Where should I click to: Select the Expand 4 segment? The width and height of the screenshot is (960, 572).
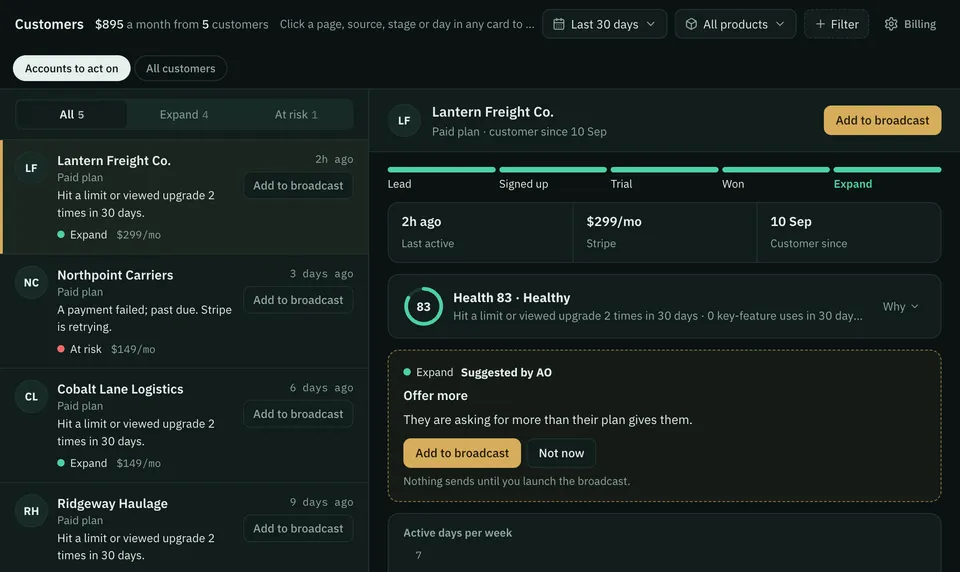[184, 115]
